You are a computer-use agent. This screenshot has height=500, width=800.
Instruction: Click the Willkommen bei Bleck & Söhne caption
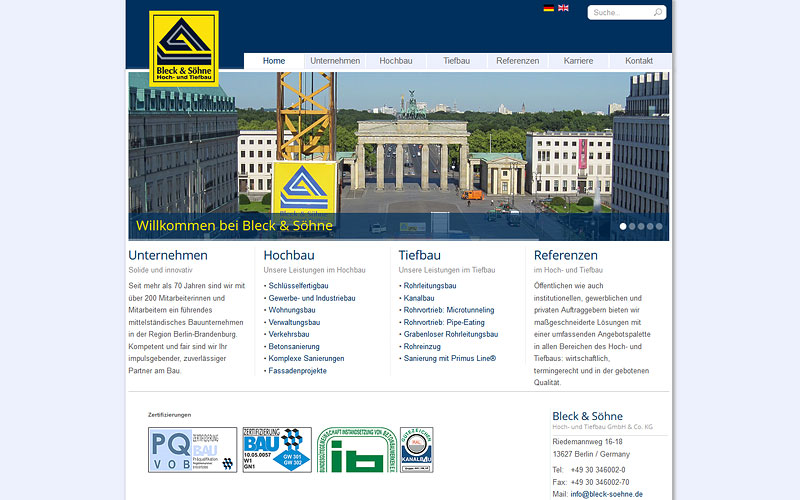point(234,226)
